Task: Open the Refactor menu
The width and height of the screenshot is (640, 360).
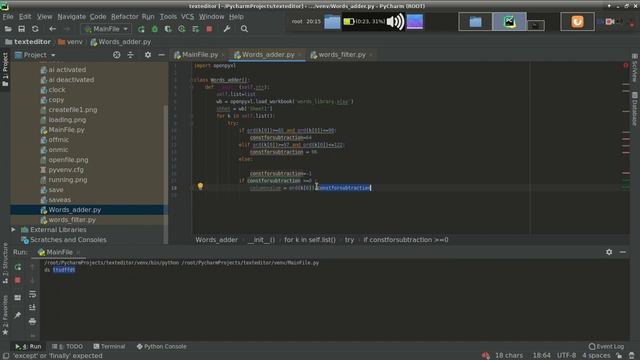Action: tap(124, 17)
